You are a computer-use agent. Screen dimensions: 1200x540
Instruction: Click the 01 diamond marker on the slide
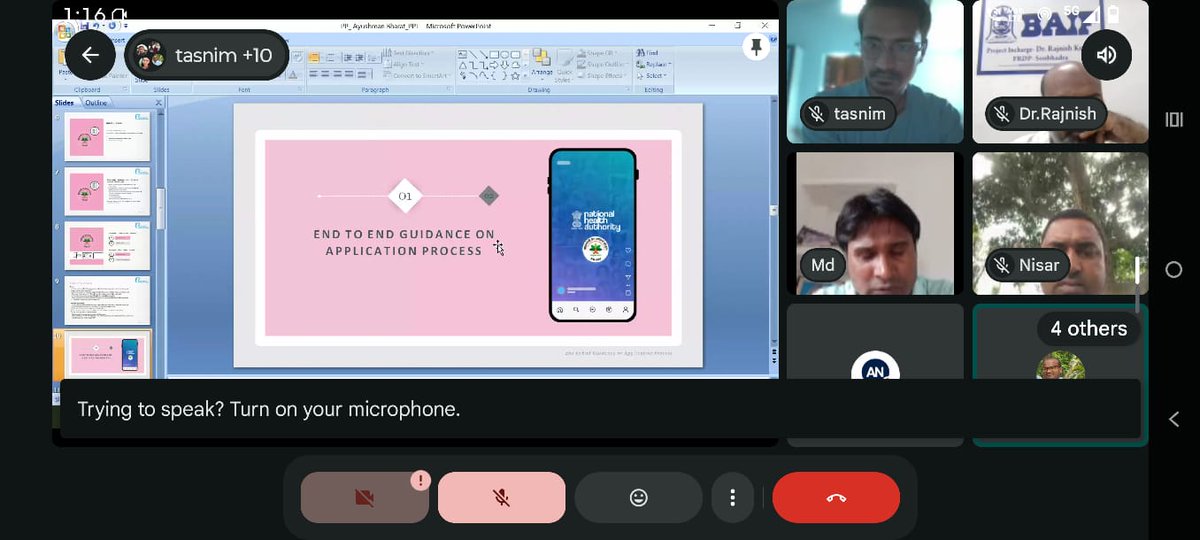[x=405, y=196]
